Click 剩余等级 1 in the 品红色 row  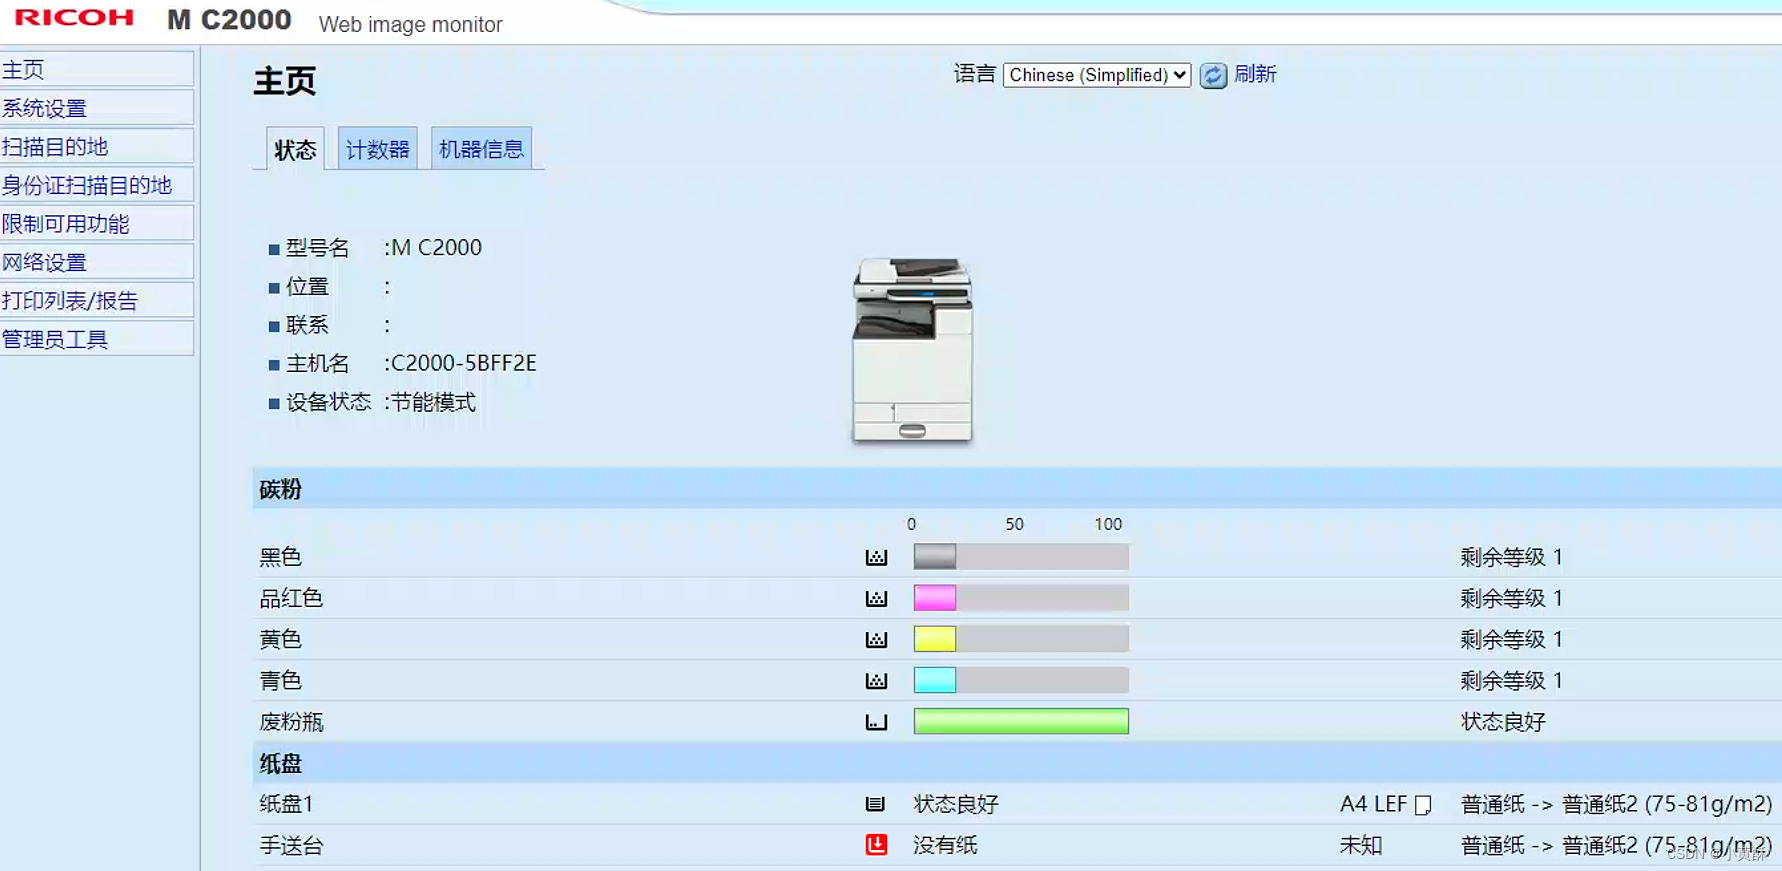[x=1511, y=598]
